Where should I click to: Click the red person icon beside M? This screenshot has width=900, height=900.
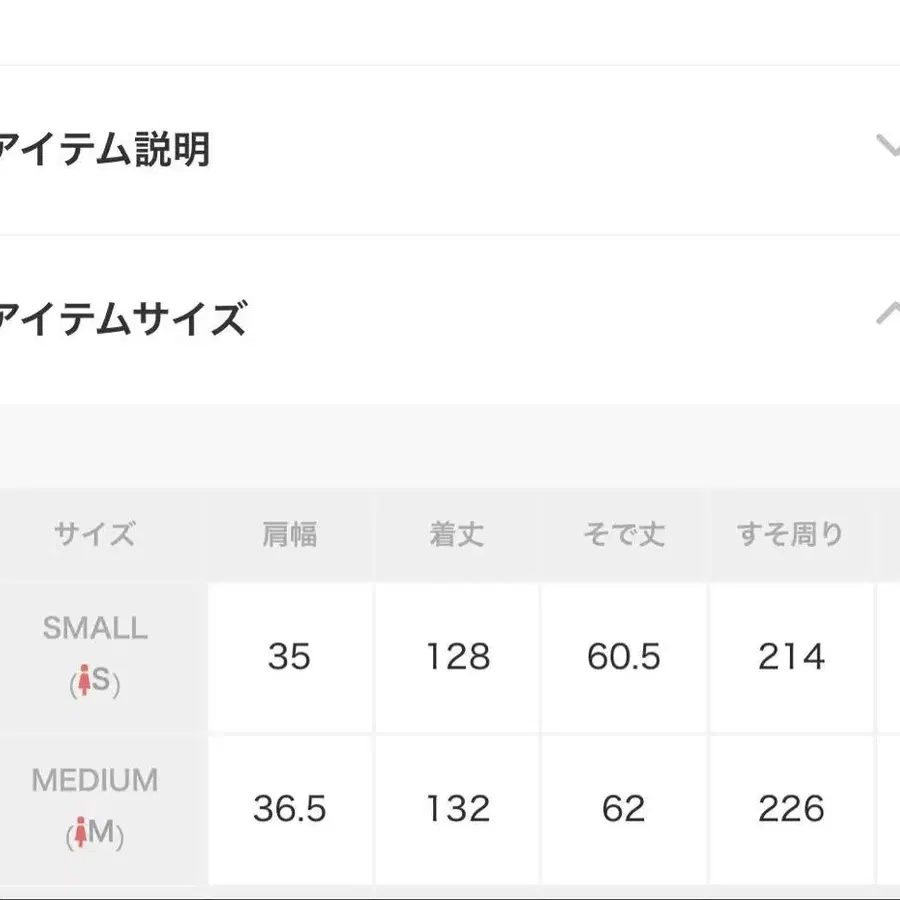point(81,832)
